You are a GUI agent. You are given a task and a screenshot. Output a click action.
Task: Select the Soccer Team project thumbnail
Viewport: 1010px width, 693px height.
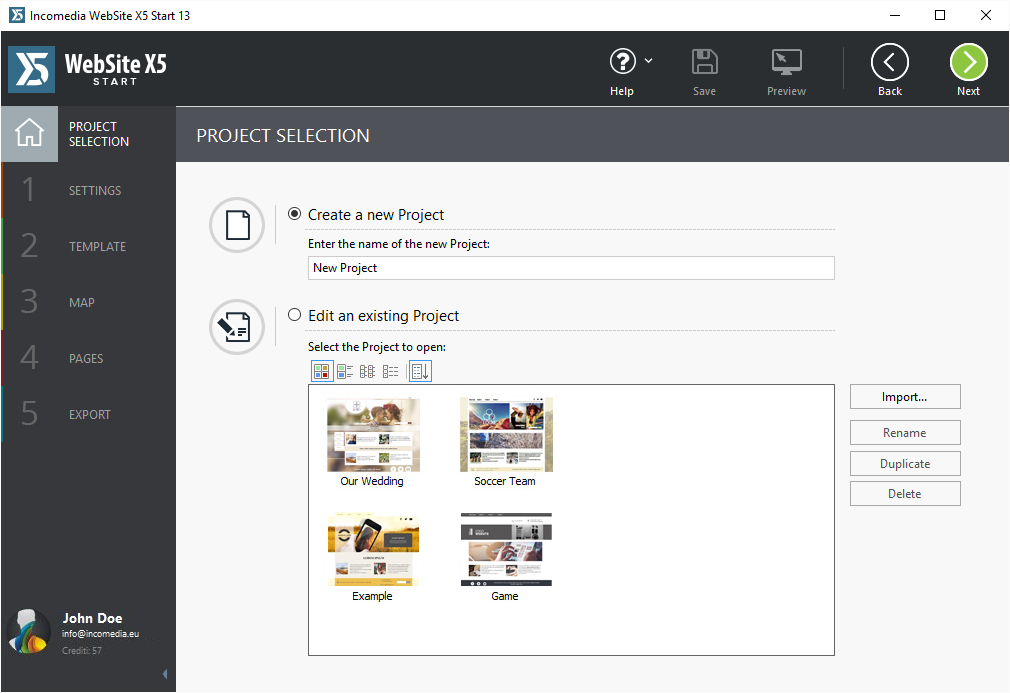(505, 434)
